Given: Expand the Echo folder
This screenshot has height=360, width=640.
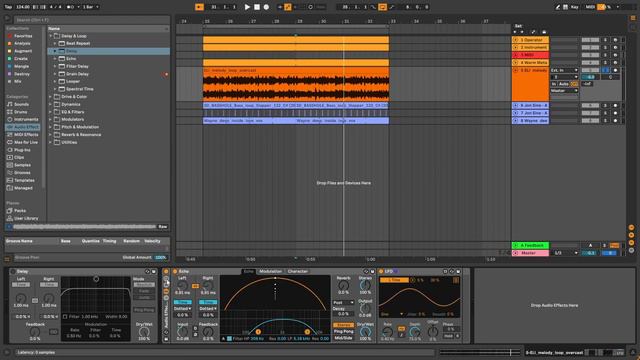Looking at the screenshot, I should [55, 59].
